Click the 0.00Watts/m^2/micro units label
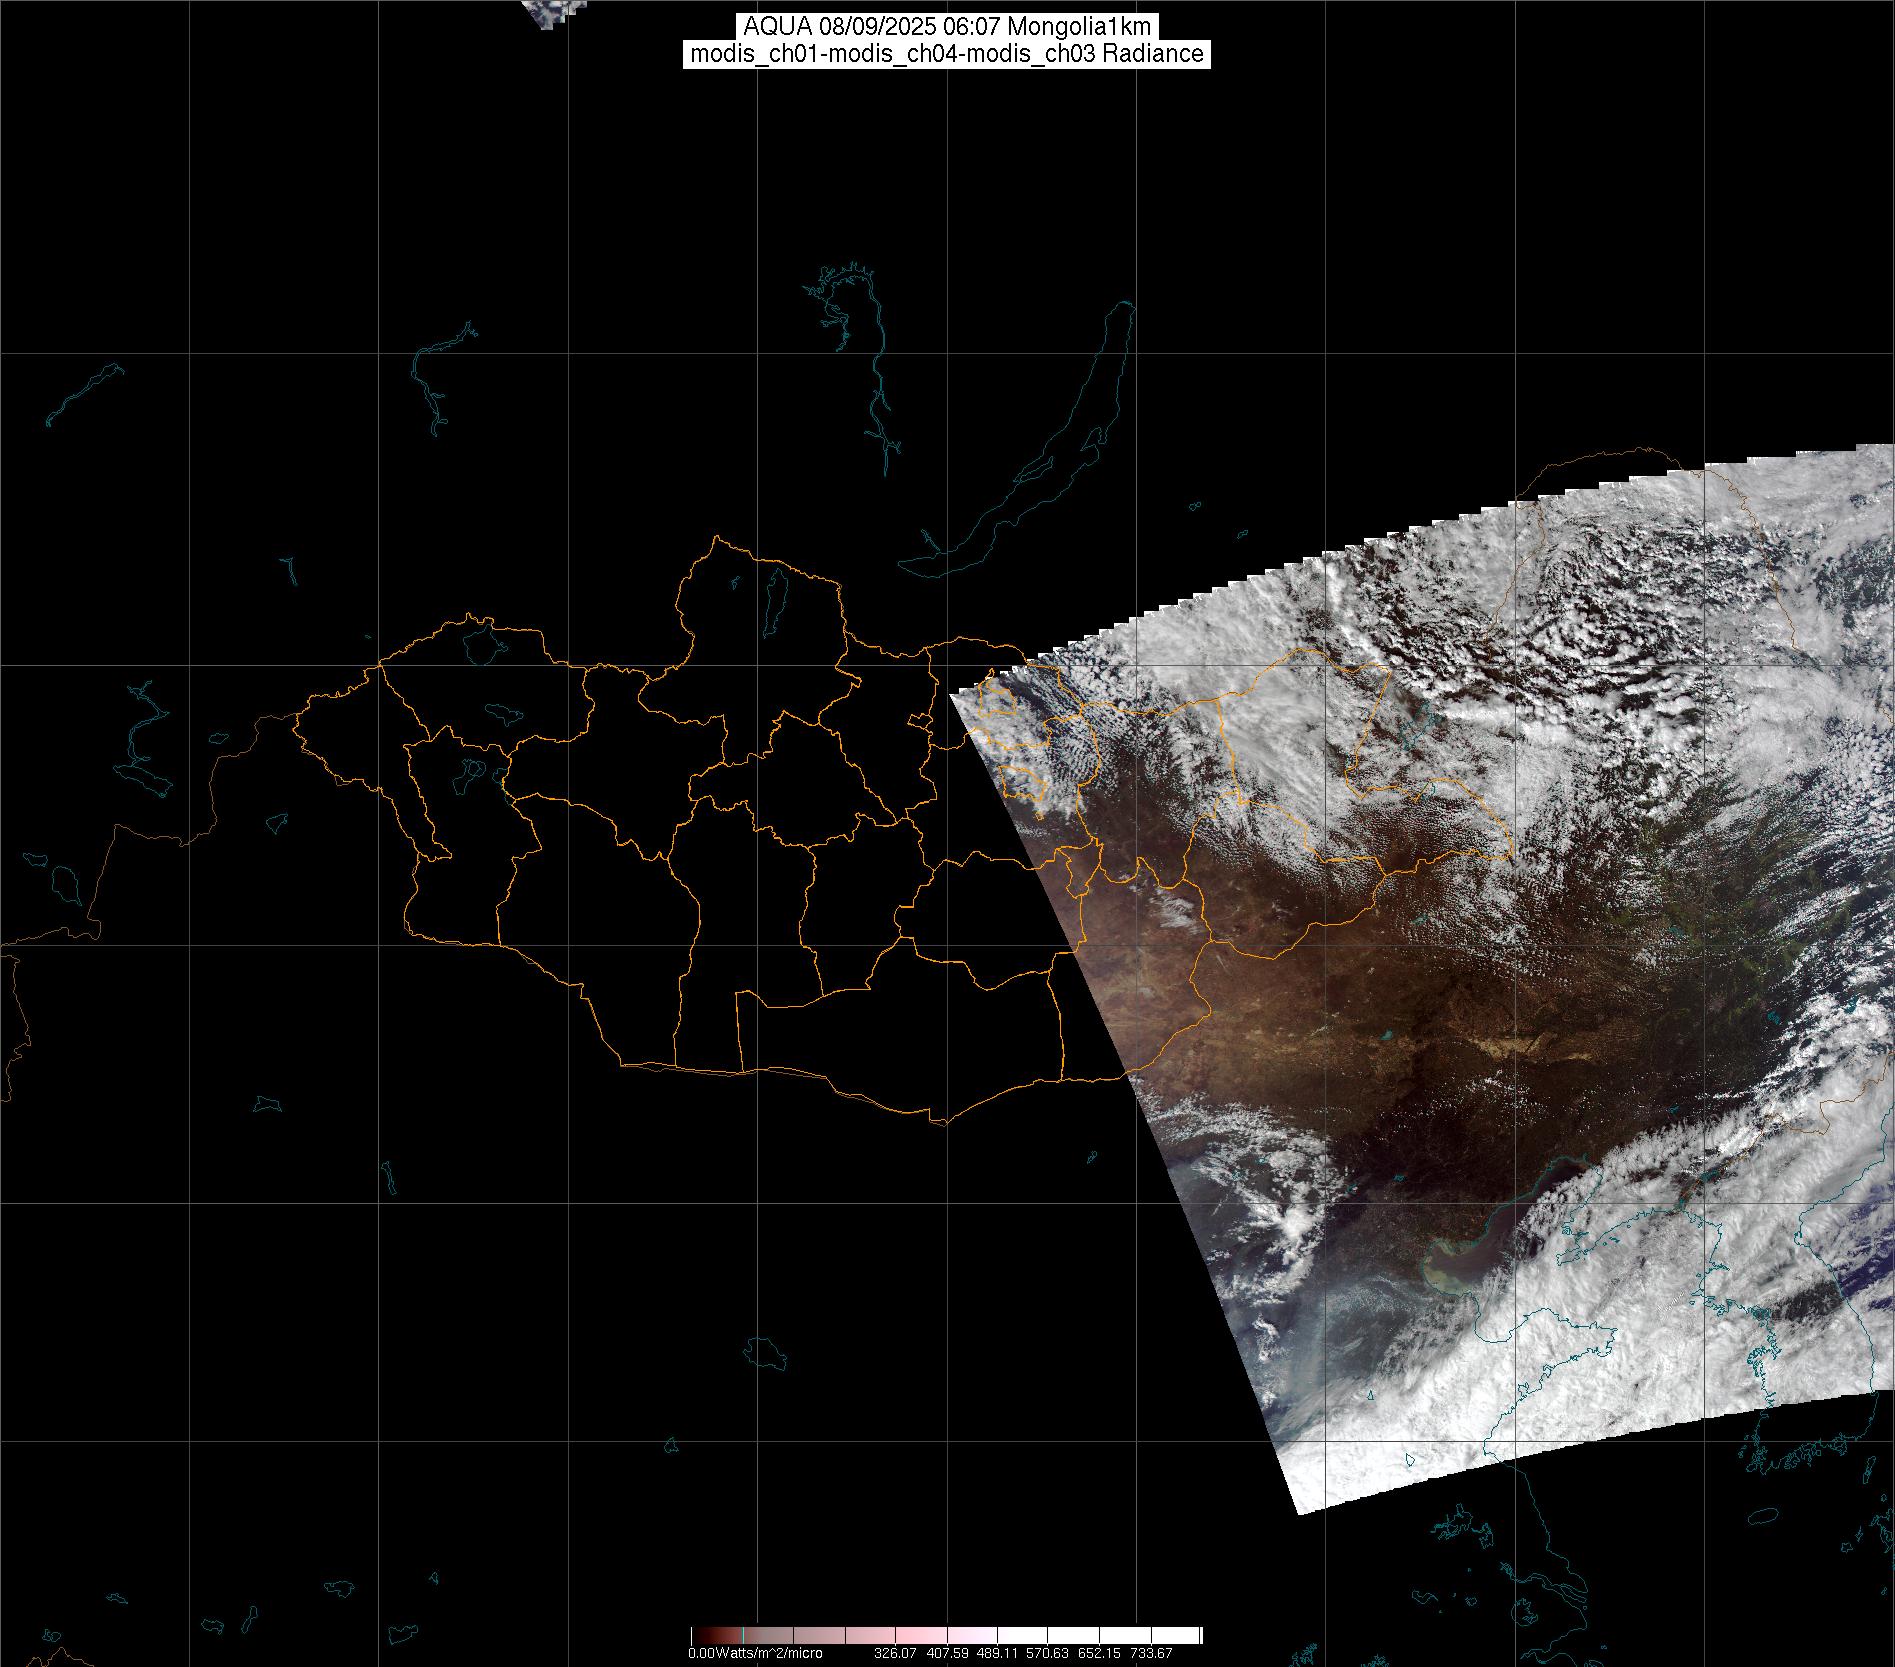The image size is (1895, 1667). [x=755, y=1653]
